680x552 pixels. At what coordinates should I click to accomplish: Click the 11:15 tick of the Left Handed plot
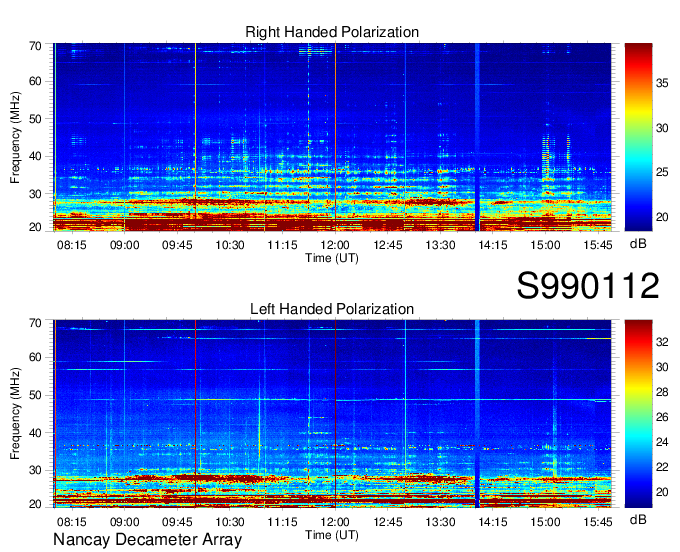click(x=282, y=522)
